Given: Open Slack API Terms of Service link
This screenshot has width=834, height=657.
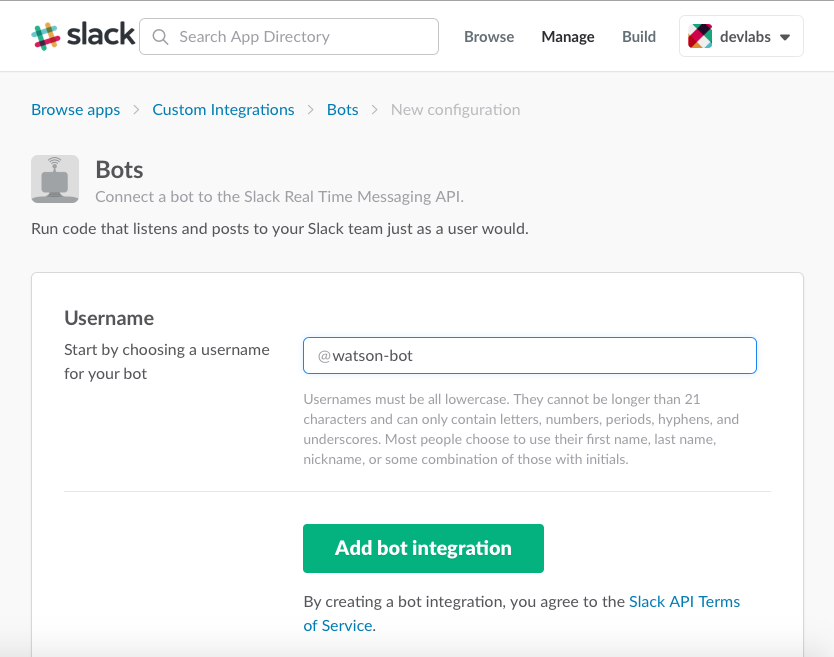Looking at the screenshot, I should click(684, 602).
